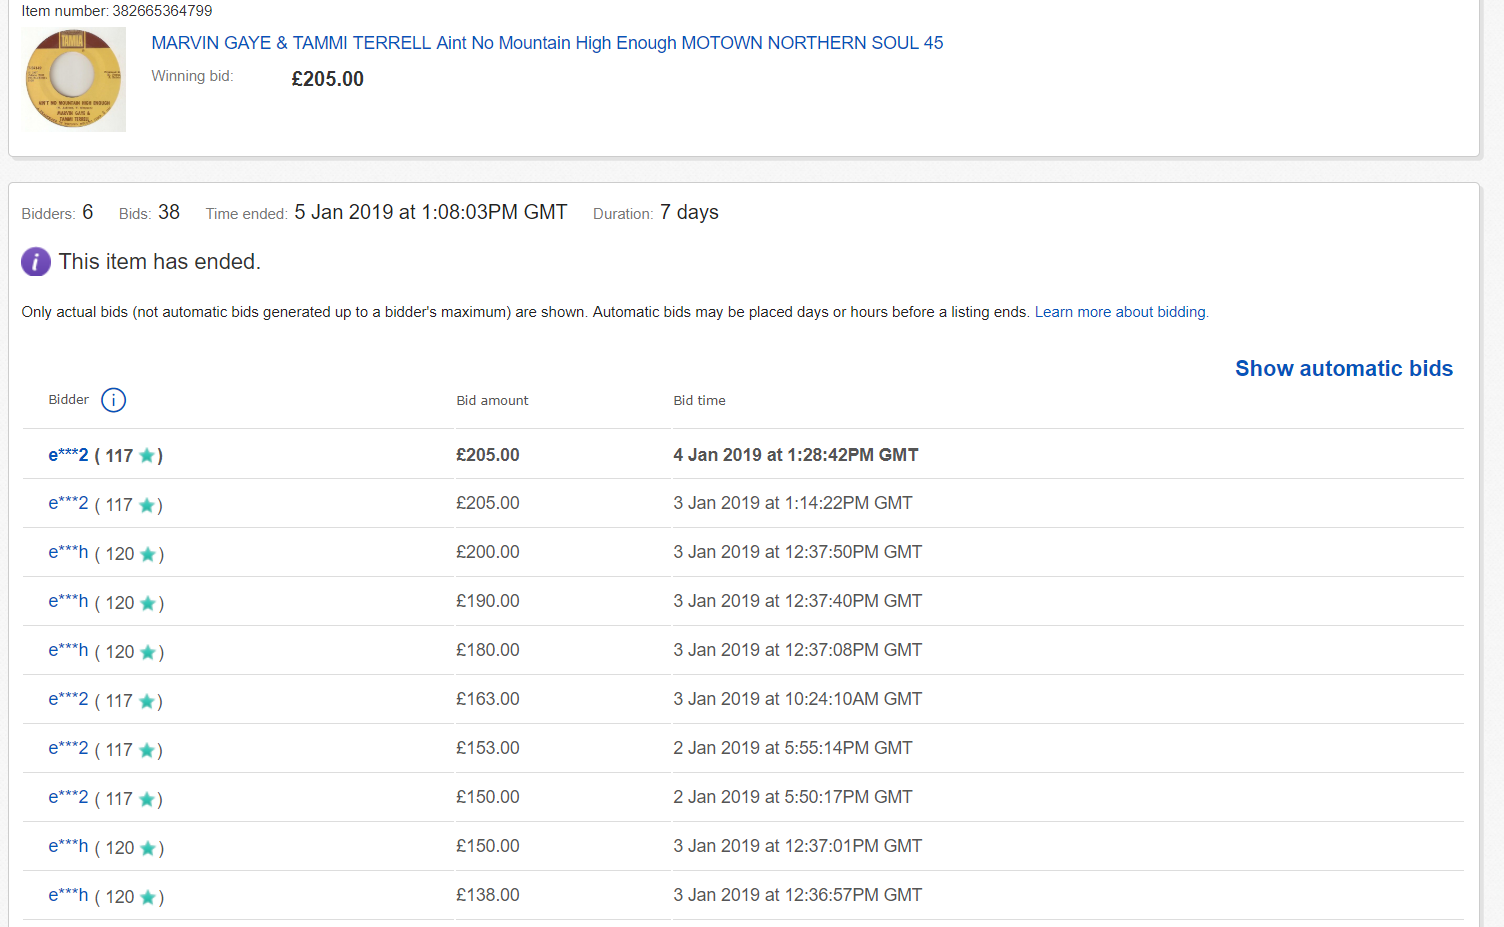This screenshot has width=1504, height=927.
Task: Open bidder e***h in £180.00 row
Action: [x=68, y=650]
